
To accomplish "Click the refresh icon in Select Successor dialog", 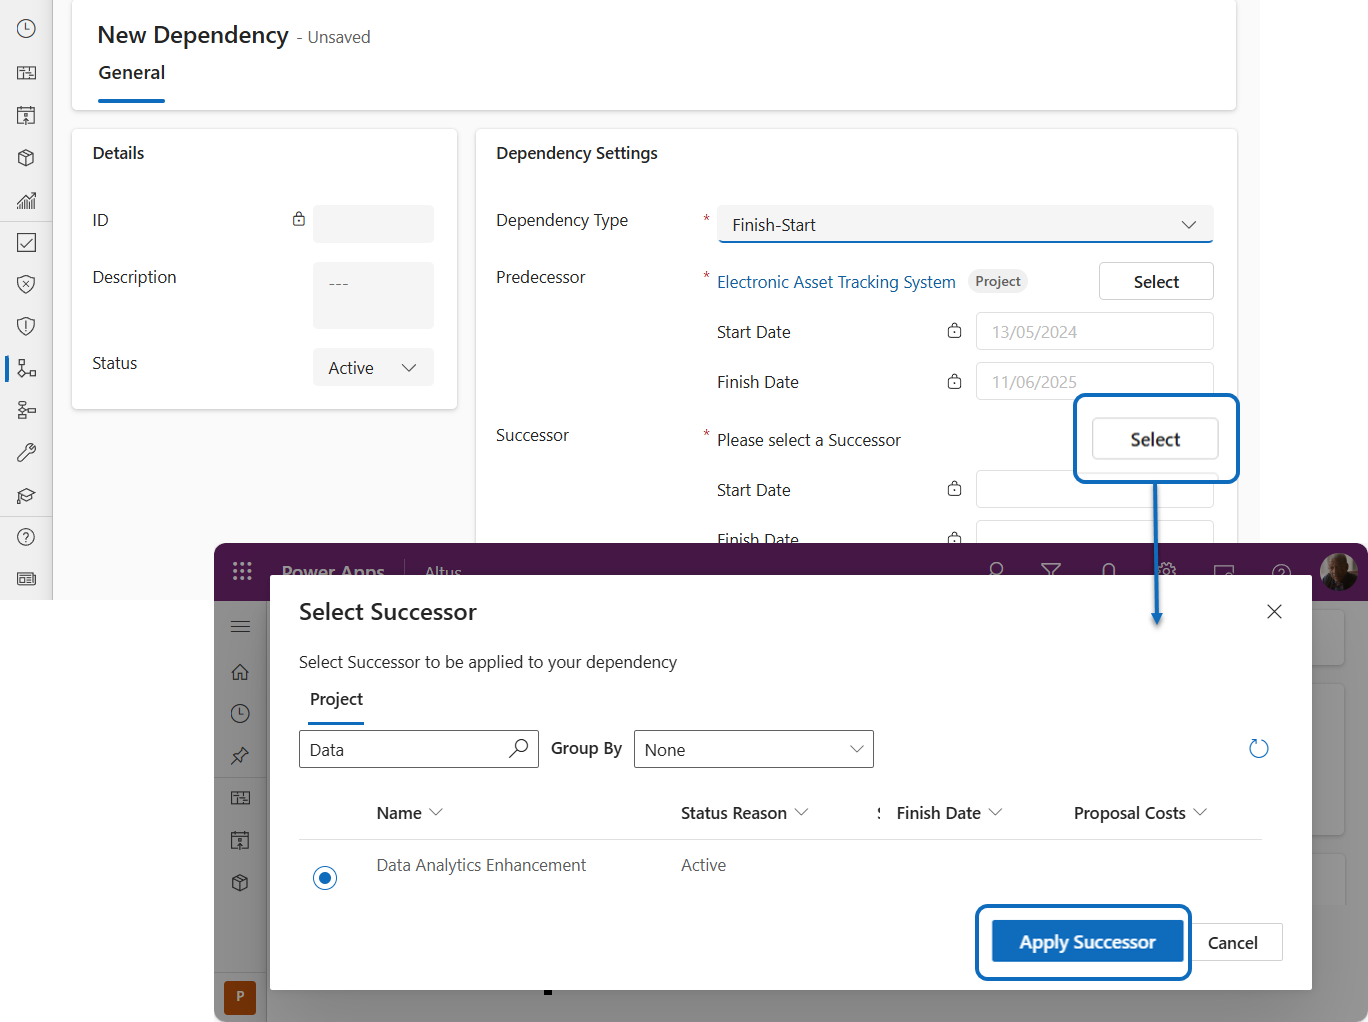I will (x=1258, y=749).
